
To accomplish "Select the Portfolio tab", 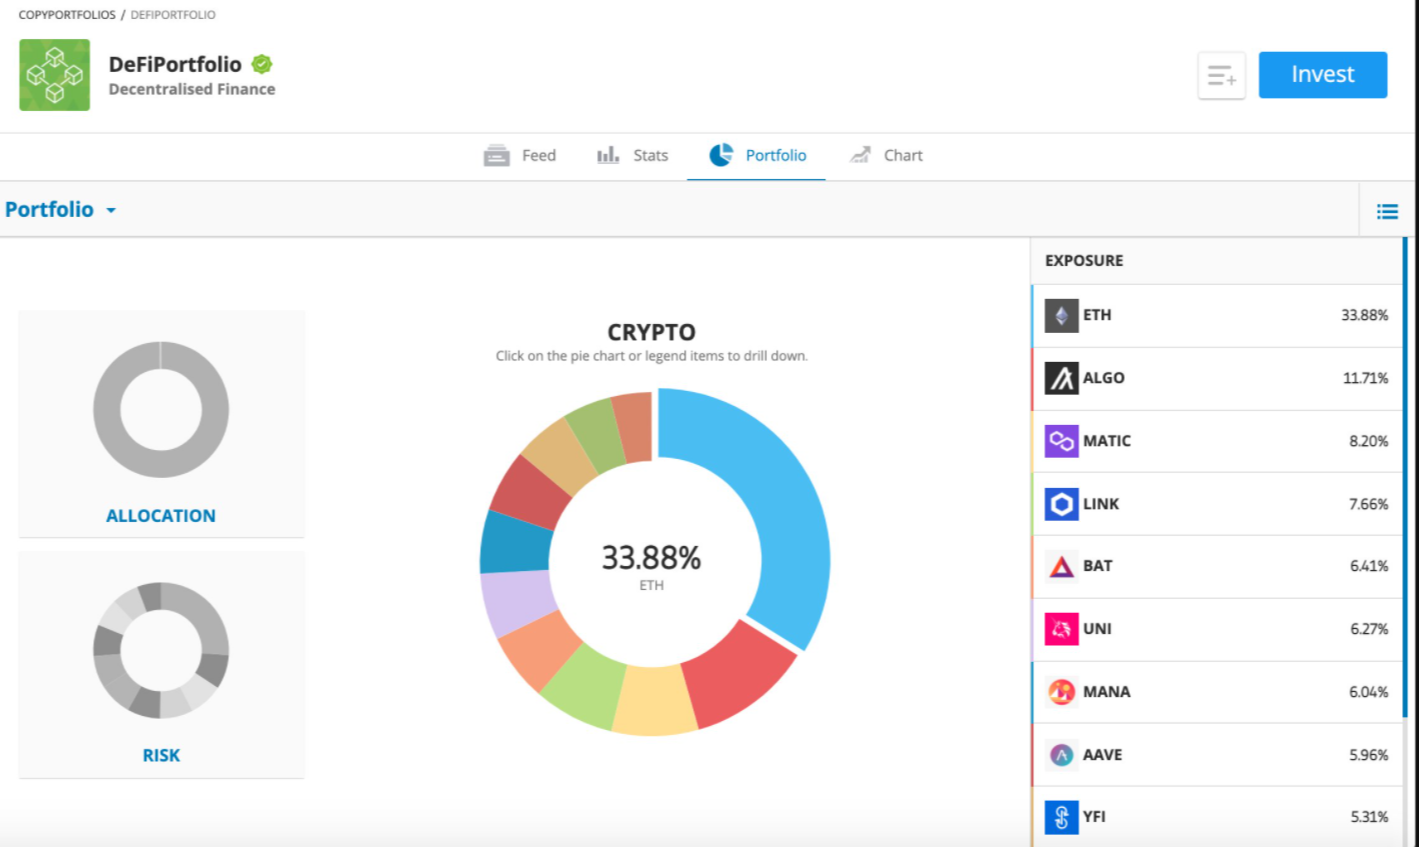I will 756,155.
